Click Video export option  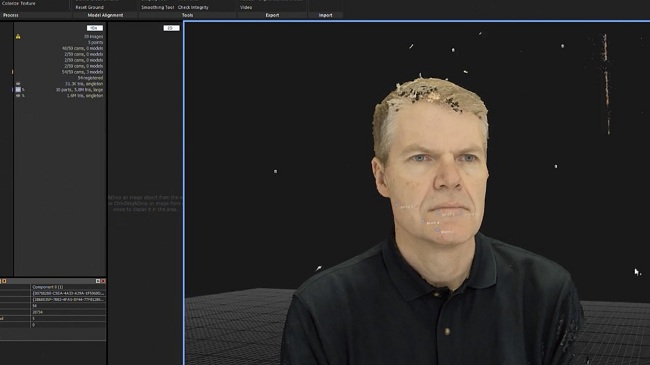pos(246,7)
